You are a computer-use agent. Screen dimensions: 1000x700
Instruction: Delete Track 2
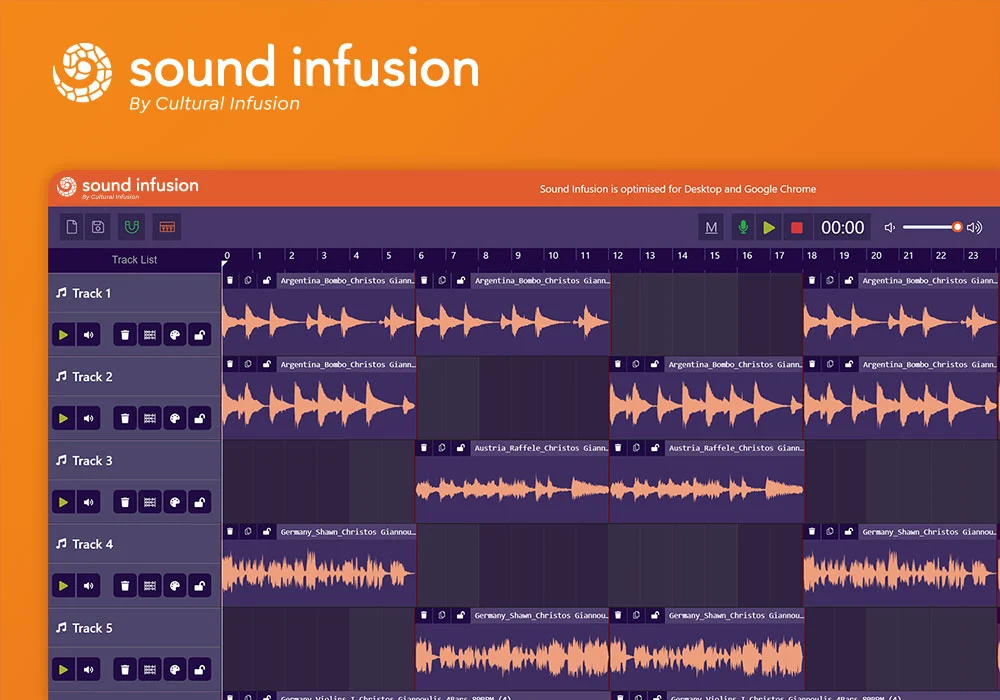tap(125, 418)
